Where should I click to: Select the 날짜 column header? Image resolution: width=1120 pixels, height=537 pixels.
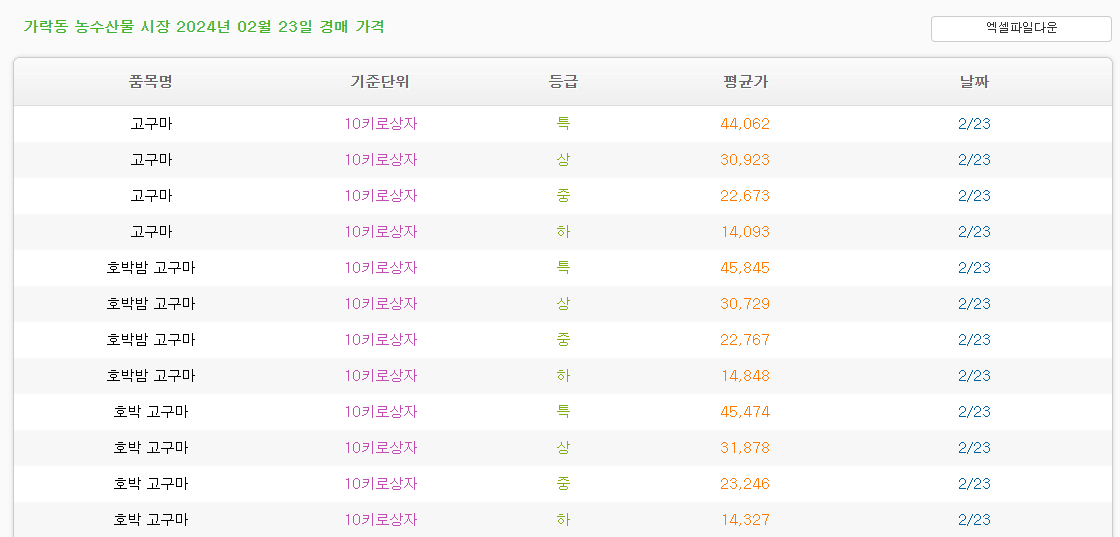974,81
